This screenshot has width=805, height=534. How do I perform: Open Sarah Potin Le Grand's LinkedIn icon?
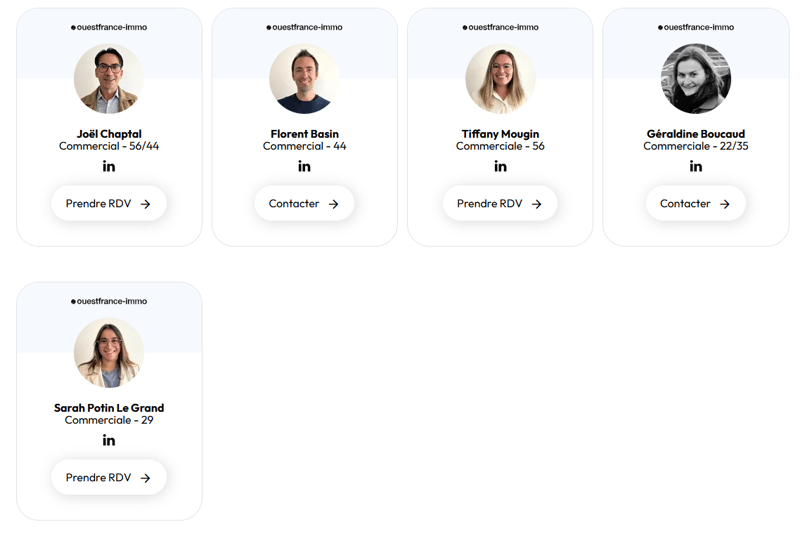pos(109,440)
